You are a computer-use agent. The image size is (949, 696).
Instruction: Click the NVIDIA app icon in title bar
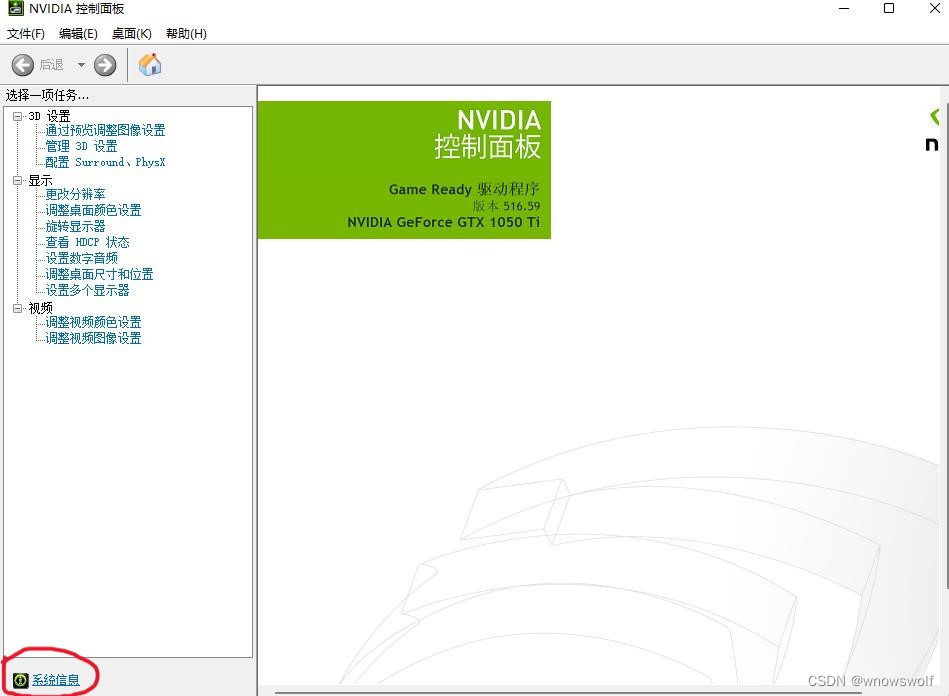(16, 8)
